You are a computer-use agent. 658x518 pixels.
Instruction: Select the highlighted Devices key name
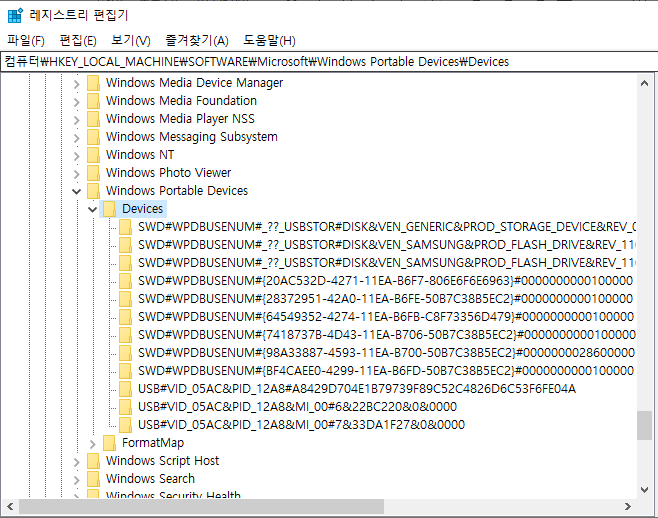143,209
